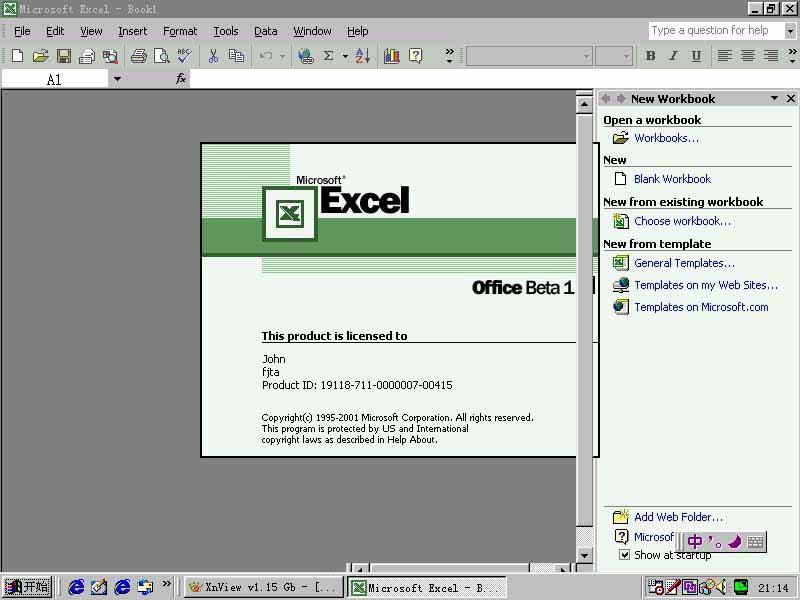The image size is (800, 600).
Task: Click the Insert Hyperlink globe icon
Action: [x=306, y=56]
